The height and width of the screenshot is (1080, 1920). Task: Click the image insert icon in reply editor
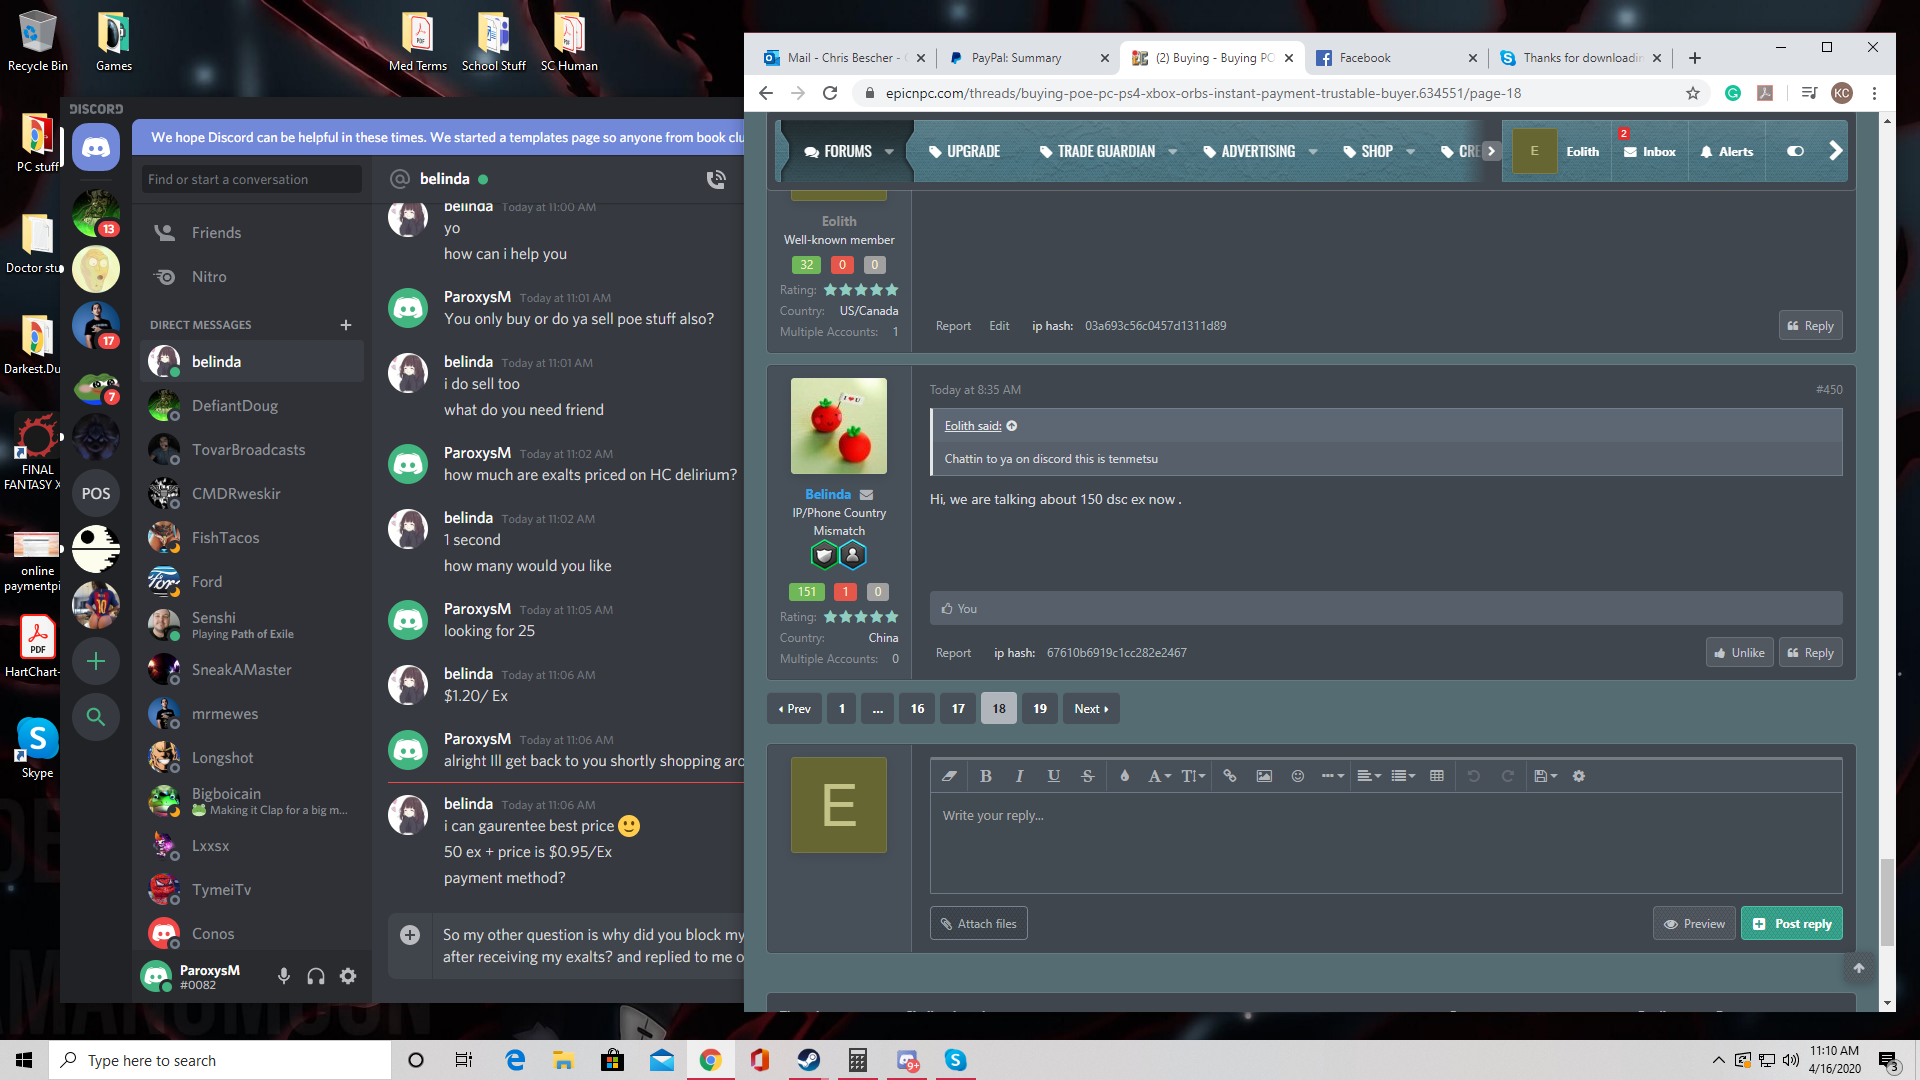pyautogui.click(x=1262, y=775)
